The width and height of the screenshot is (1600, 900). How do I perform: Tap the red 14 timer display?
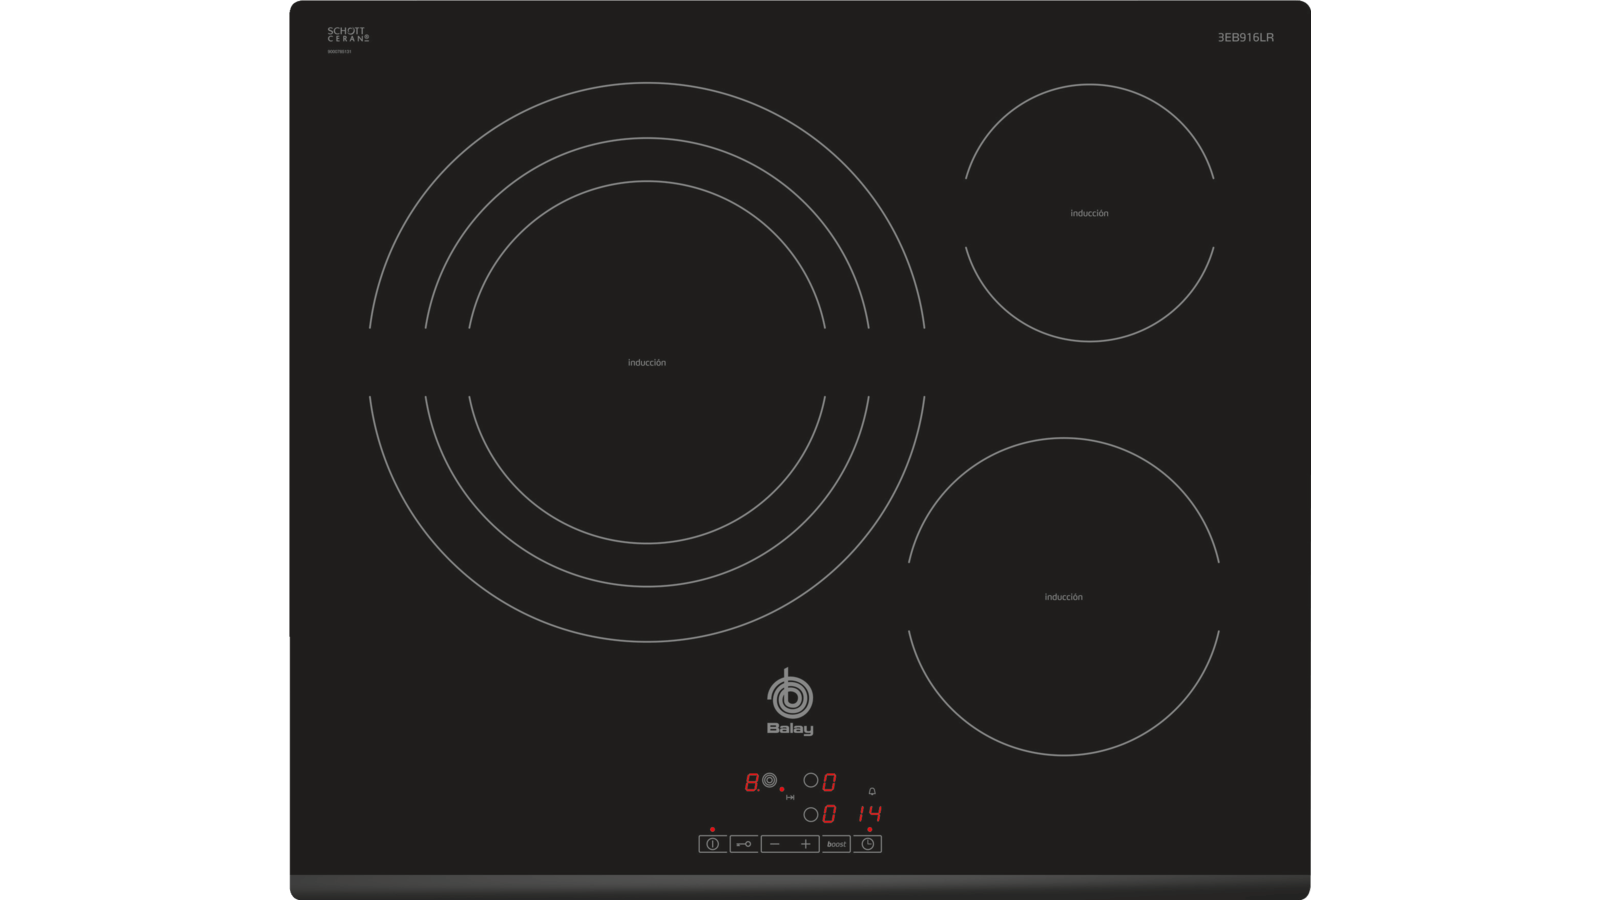(869, 814)
